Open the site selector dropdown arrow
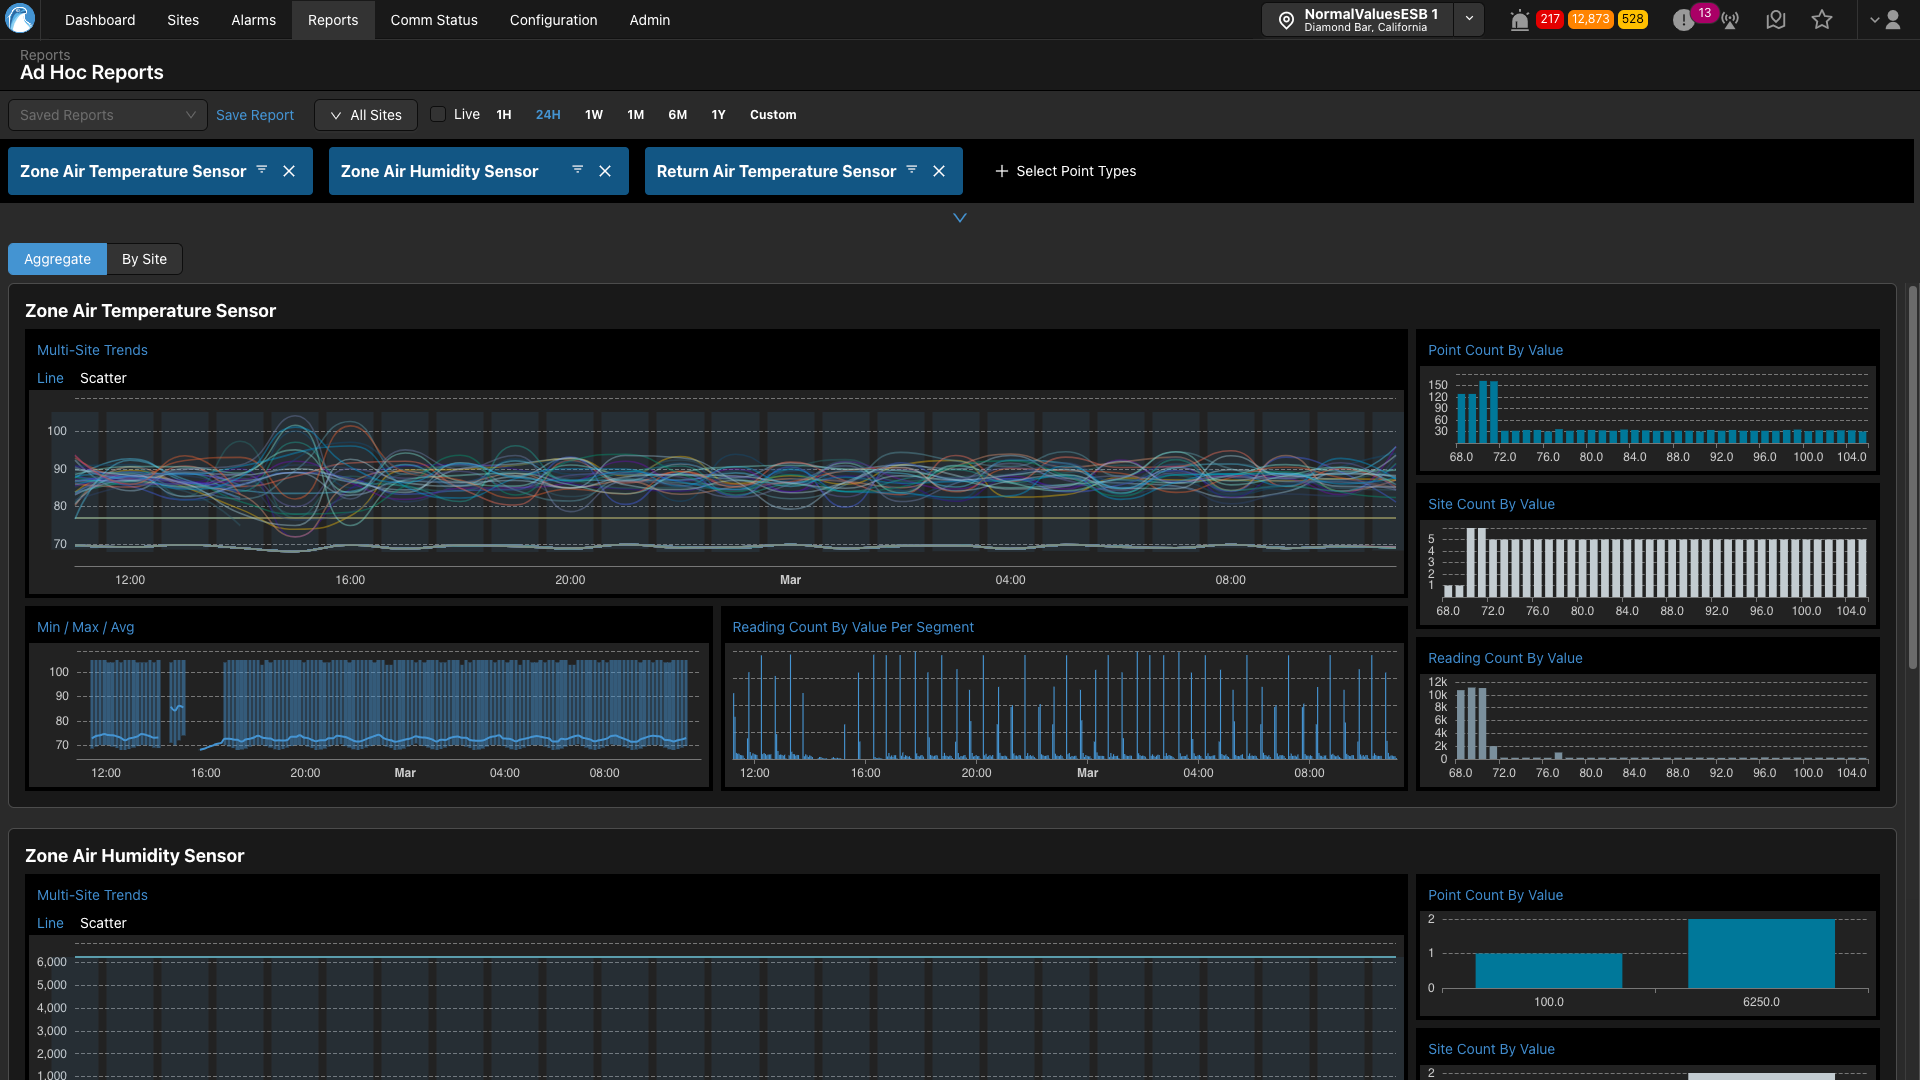The image size is (1920, 1080). point(1469,19)
